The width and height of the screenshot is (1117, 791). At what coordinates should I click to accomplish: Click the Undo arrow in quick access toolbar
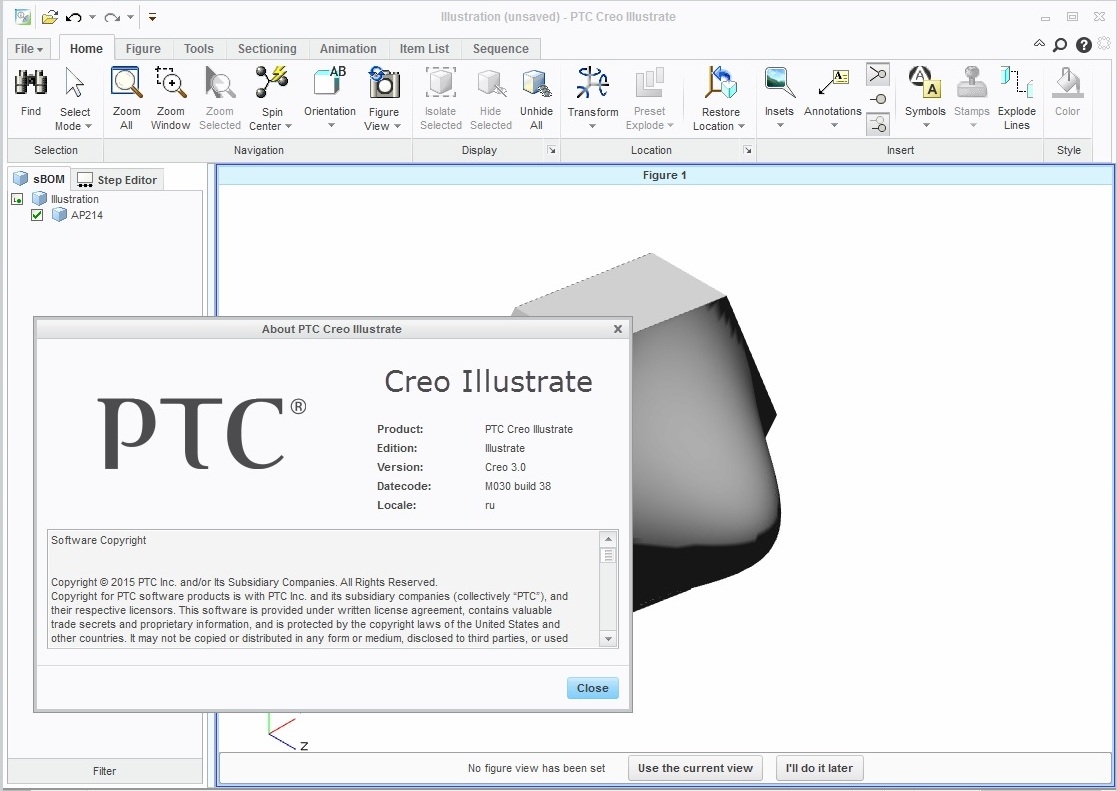click(74, 16)
